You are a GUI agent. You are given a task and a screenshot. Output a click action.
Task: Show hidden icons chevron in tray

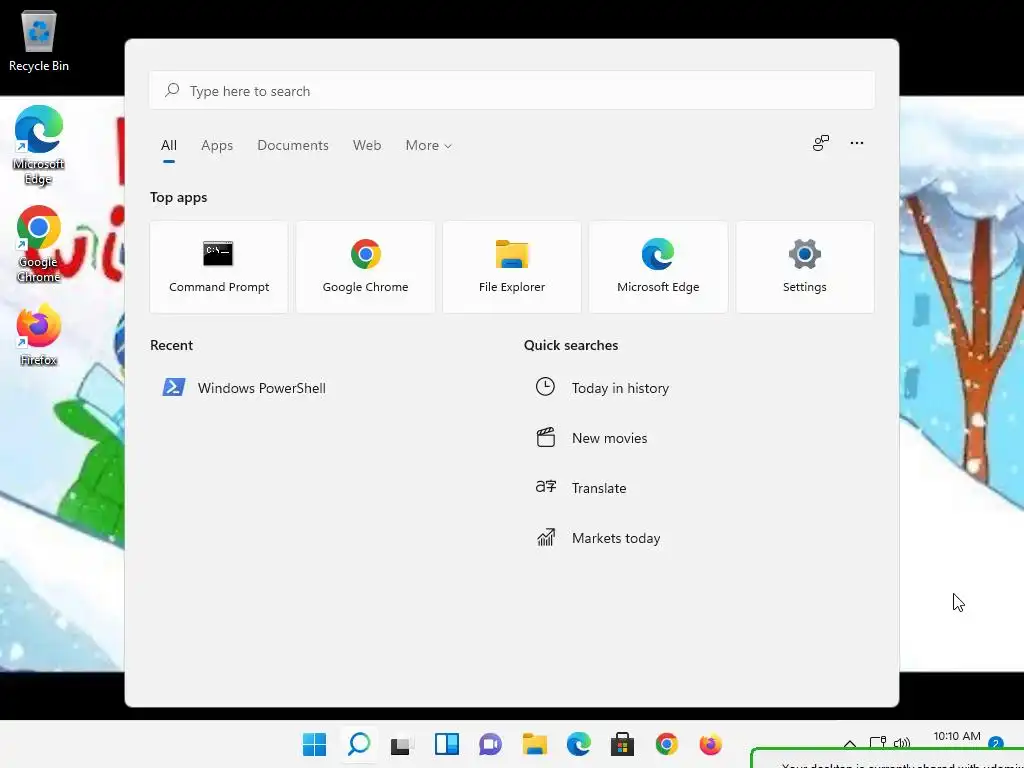point(850,744)
